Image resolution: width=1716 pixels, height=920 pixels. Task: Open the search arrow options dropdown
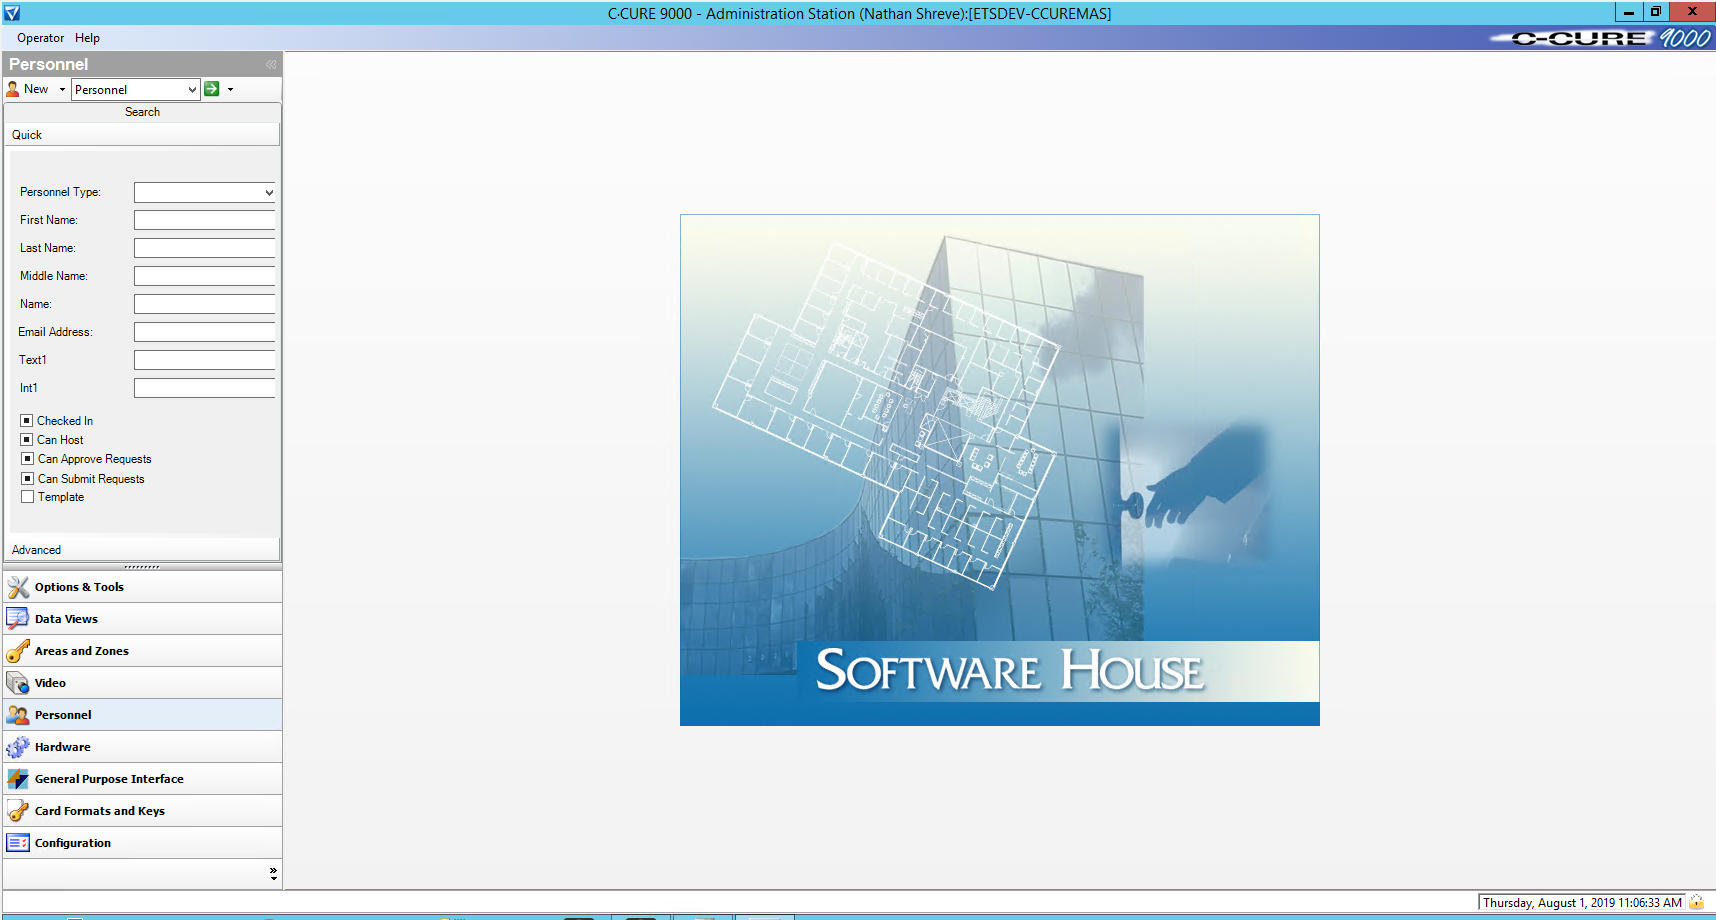click(x=230, y=89)
